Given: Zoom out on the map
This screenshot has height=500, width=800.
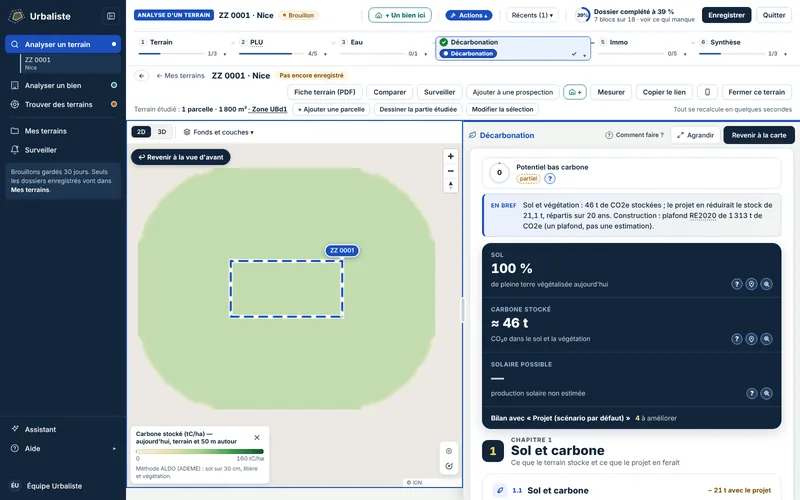Looking at the screenshot, I should point(451,171).
